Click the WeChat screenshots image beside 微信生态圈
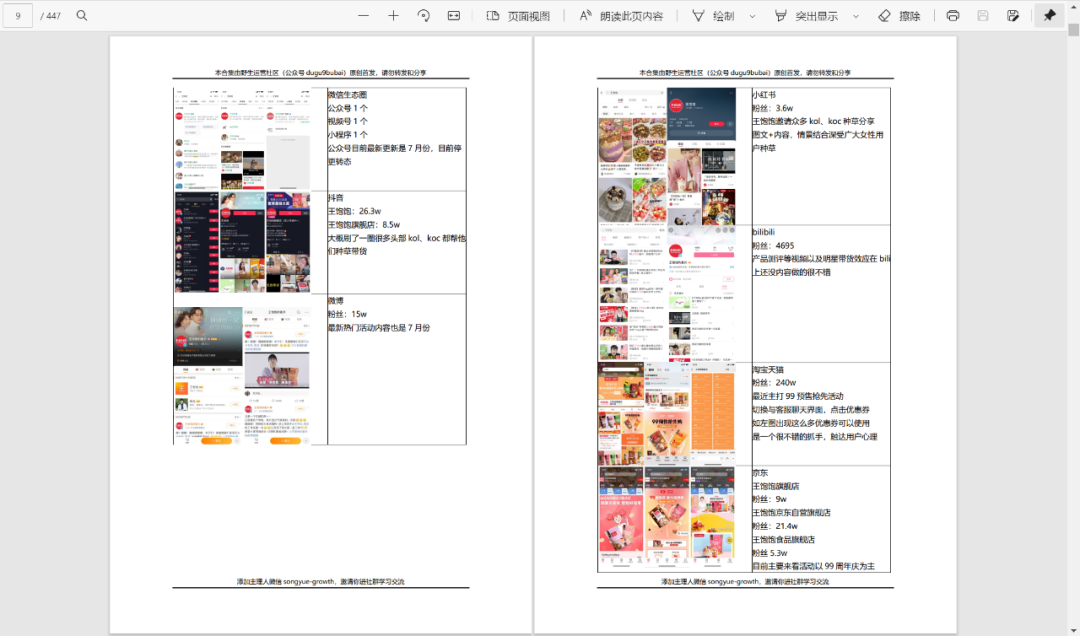 (242, 139)
